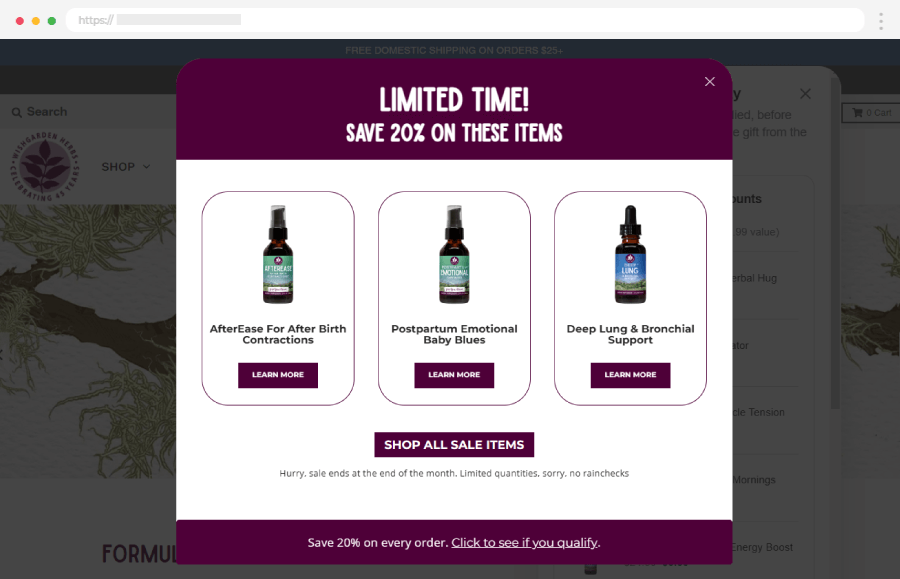This screenshot has width=900, height=579.
Task: Click the green window control dot
Action: click(52, 21)
